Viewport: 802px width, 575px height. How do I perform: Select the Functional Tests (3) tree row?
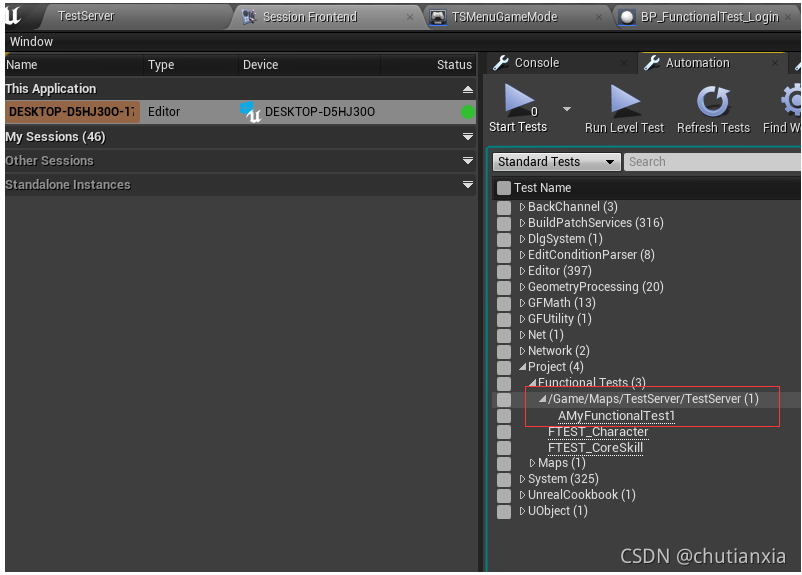(x=591, y=383)
